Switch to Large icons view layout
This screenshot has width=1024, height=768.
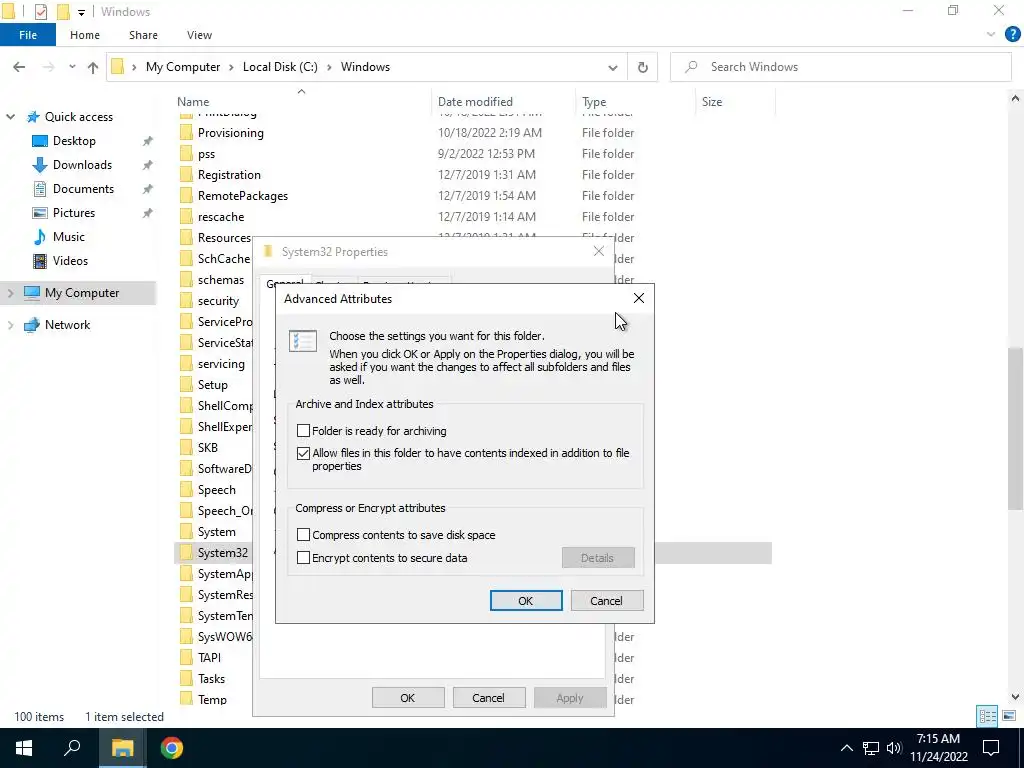pos(1008,716)
